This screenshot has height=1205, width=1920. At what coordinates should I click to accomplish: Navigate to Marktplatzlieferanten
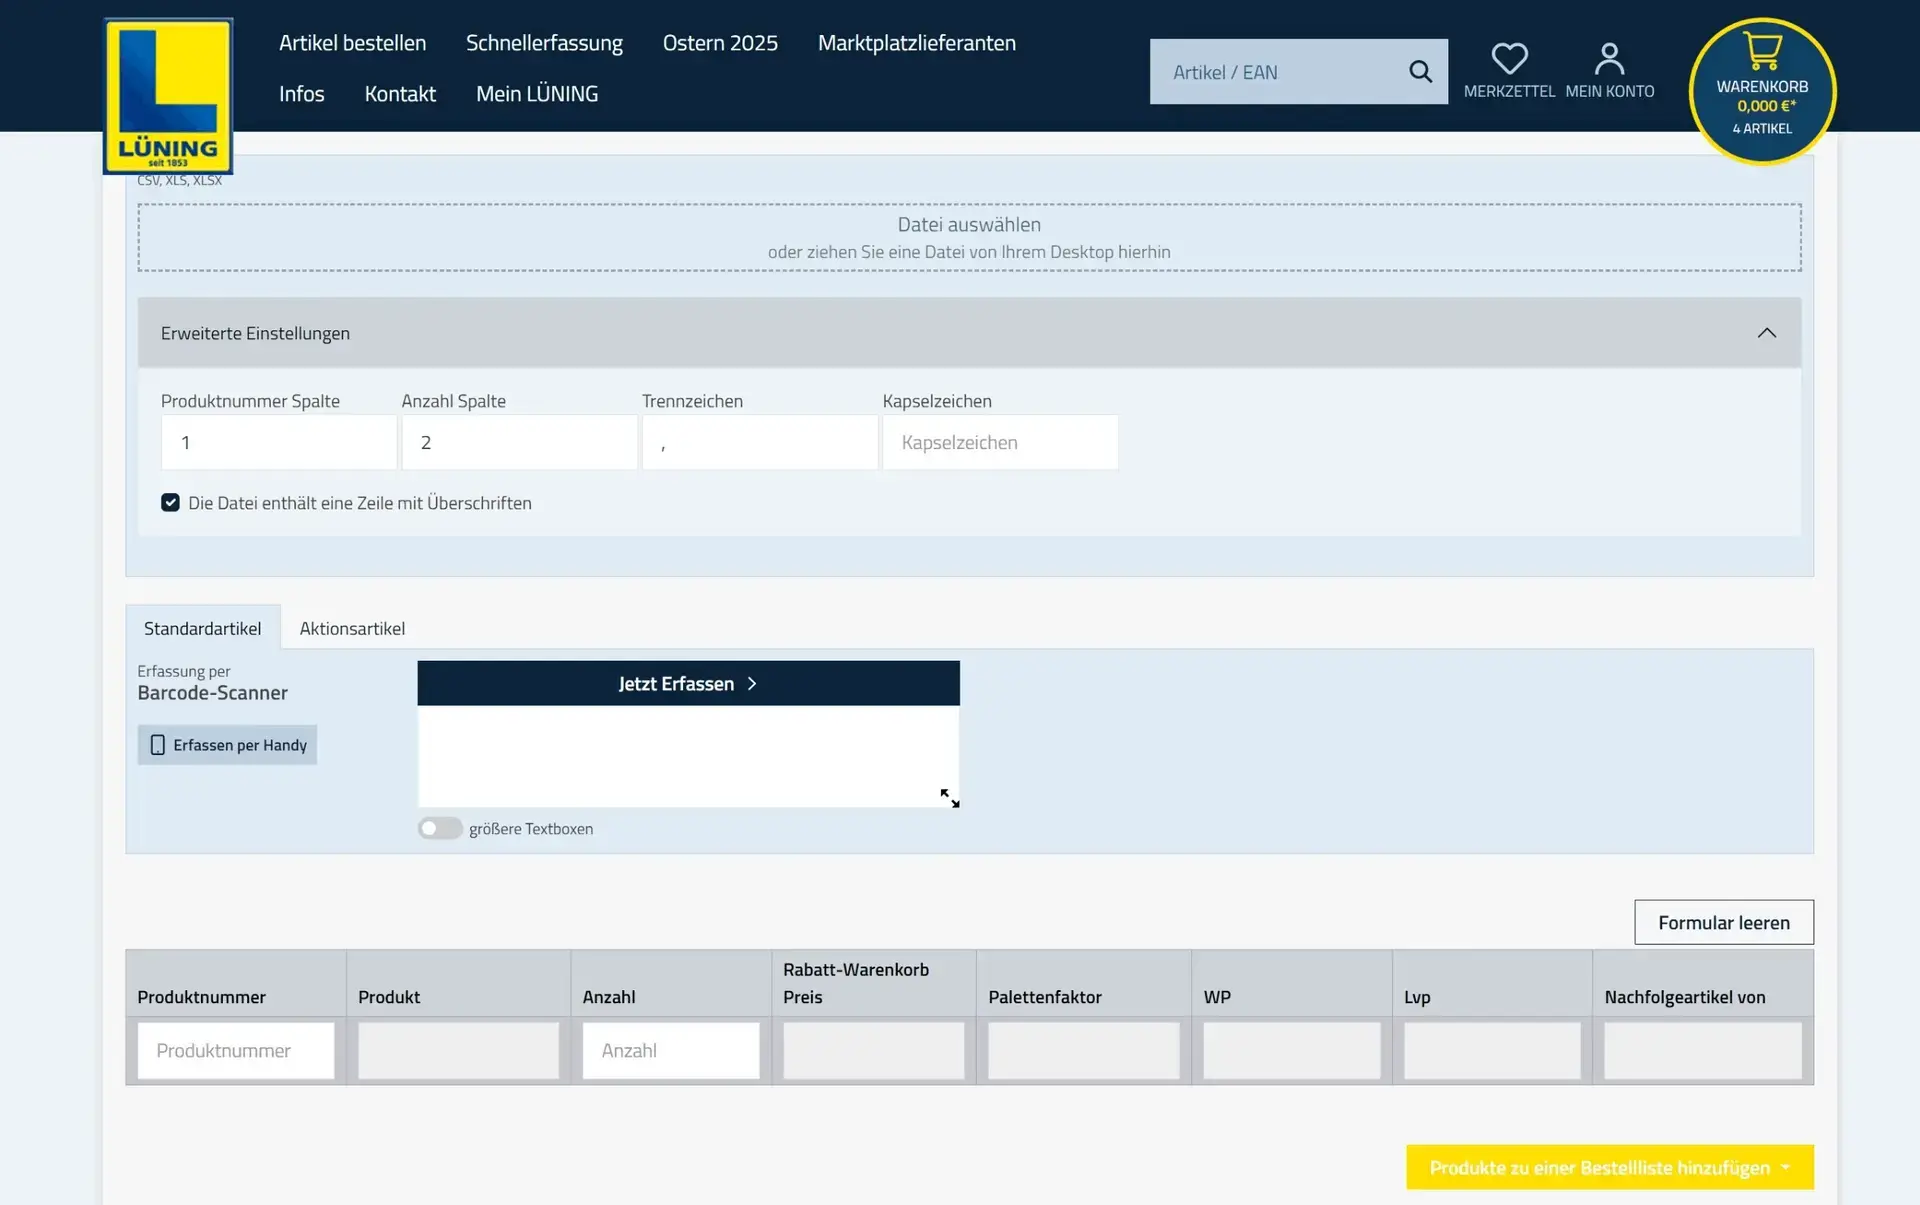[x=916, y=42]
